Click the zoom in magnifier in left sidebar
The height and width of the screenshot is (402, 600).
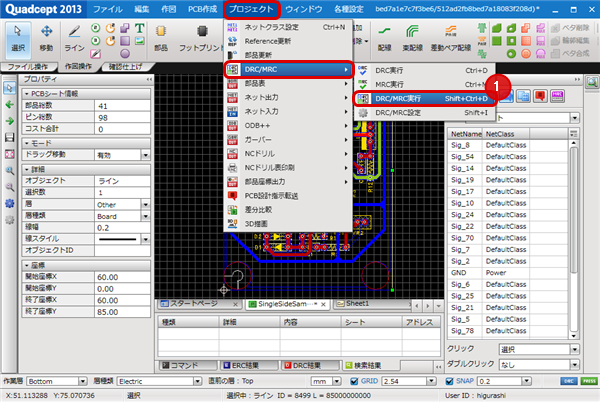(x=10, y=170)
